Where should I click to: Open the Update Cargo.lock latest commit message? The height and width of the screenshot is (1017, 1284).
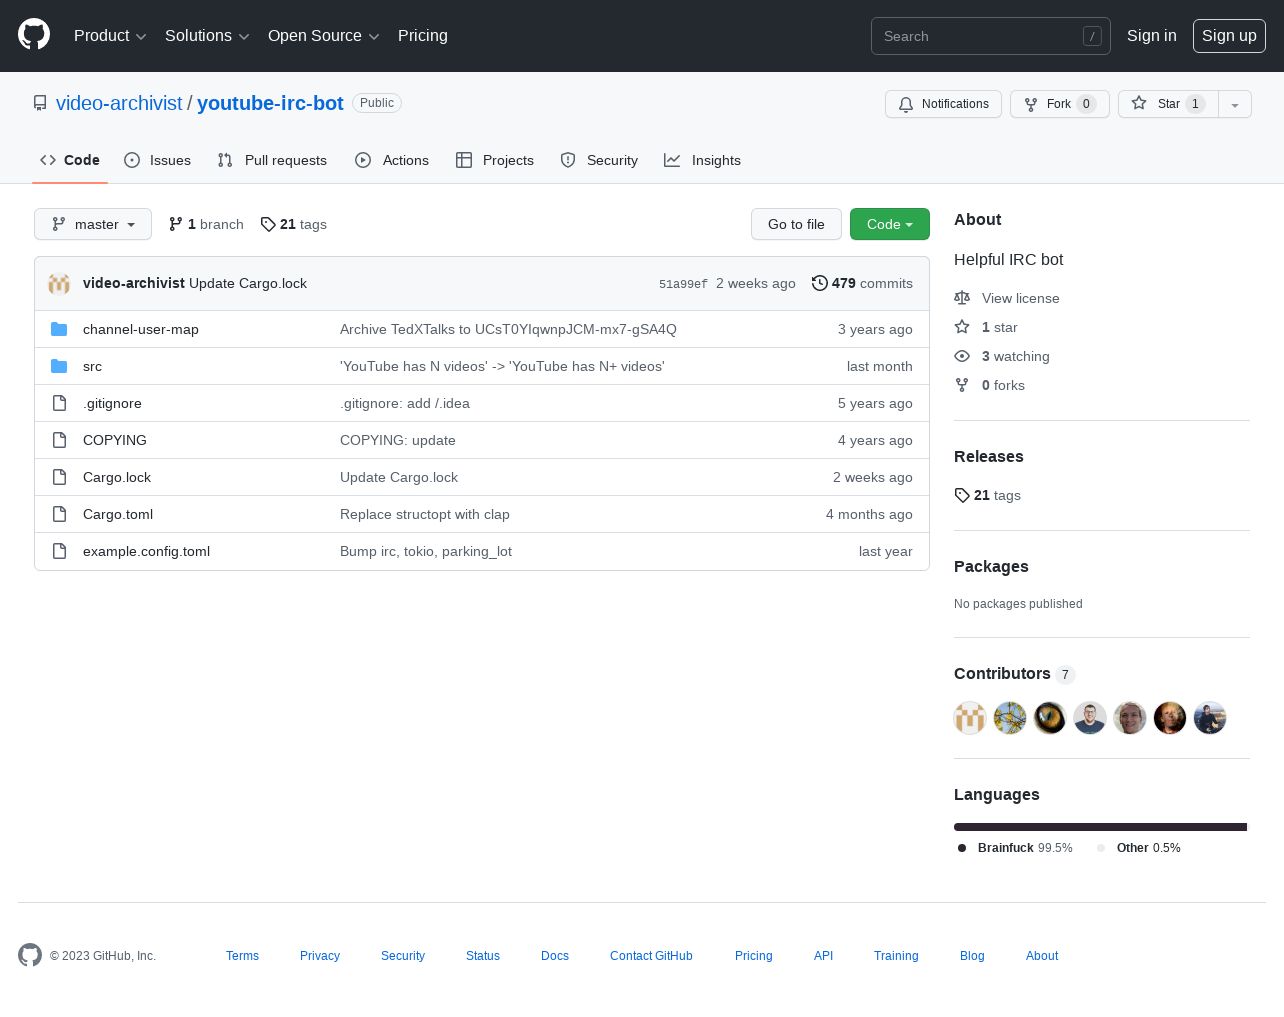(248, 283)
